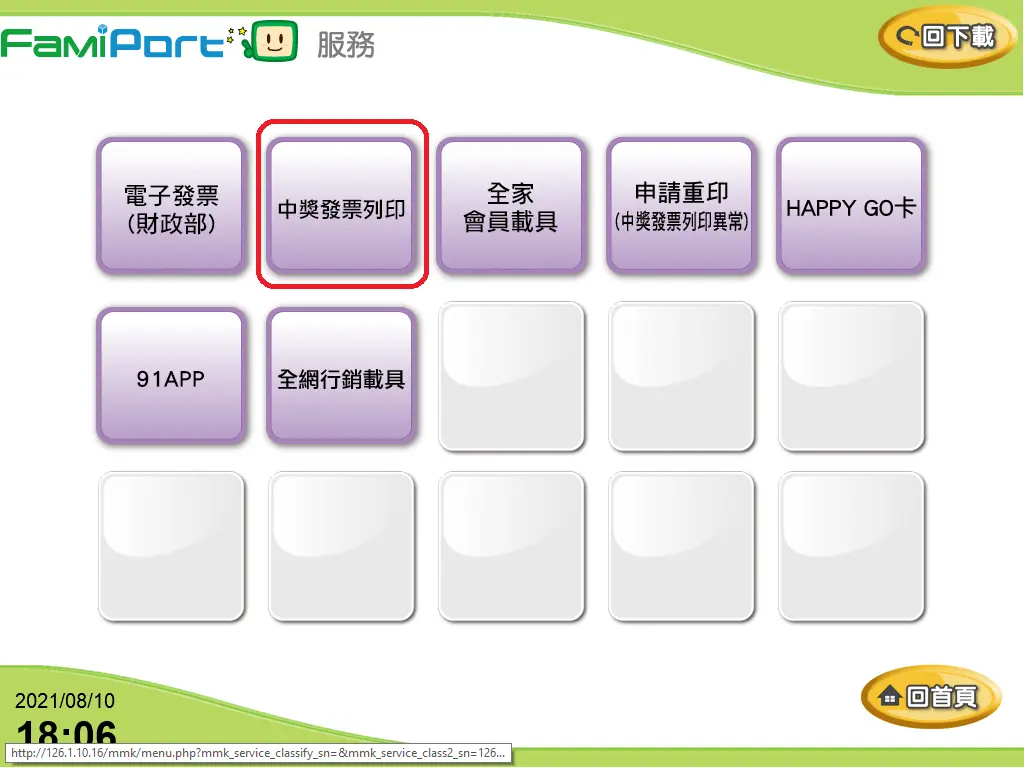Select 中獎發票列印 button
1024x768 pixels.
point(342,206)
